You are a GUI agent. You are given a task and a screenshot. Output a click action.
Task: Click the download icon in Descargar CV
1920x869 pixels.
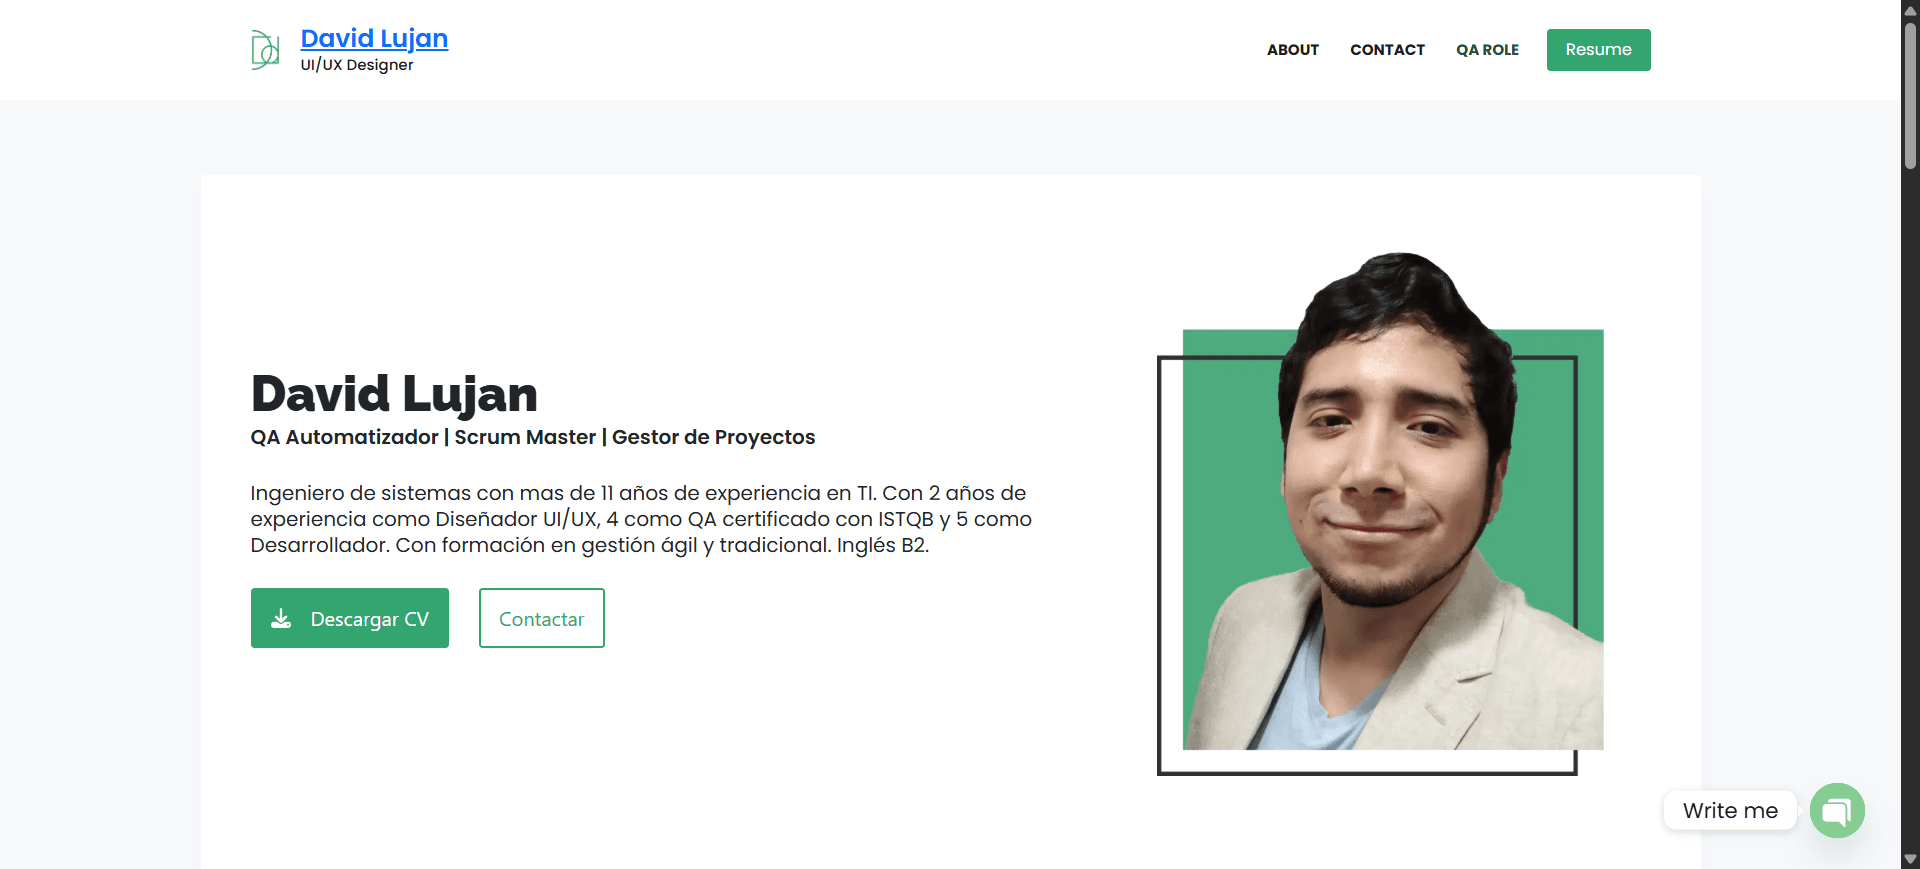[281, 619]
